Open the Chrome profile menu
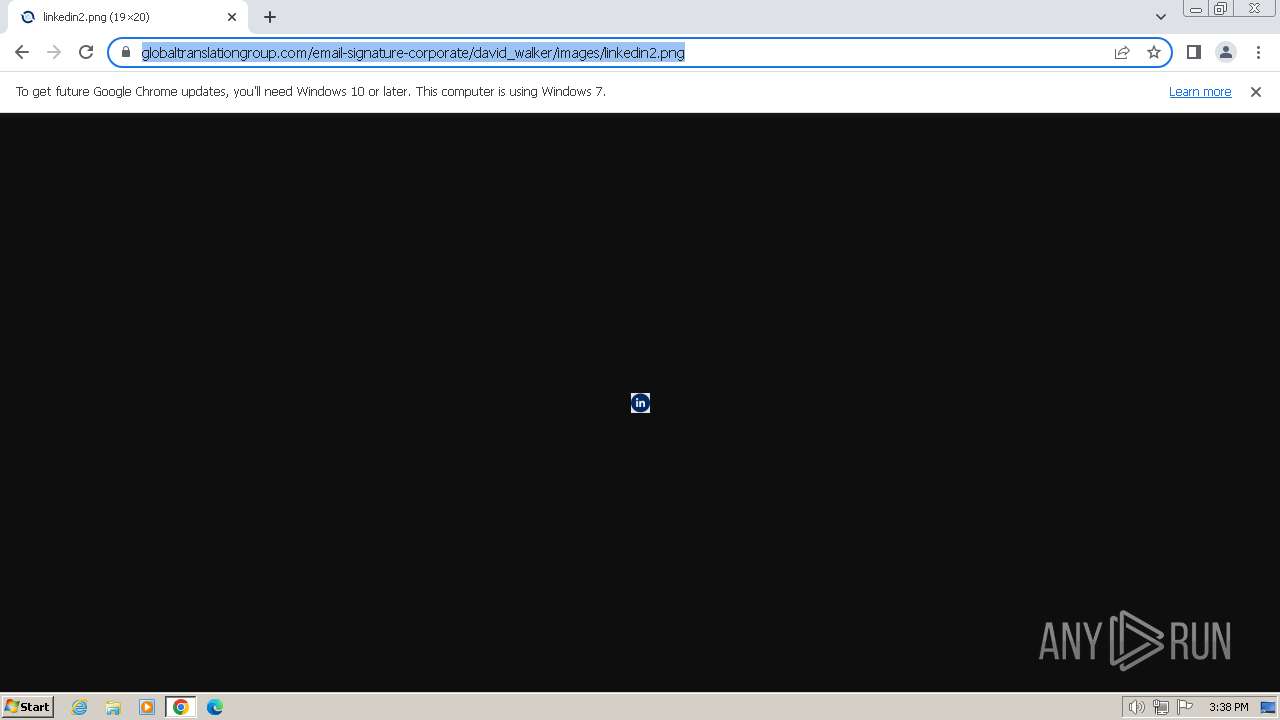The width and height of the screenshot is (1280, 720). [x=1226, y=52]
